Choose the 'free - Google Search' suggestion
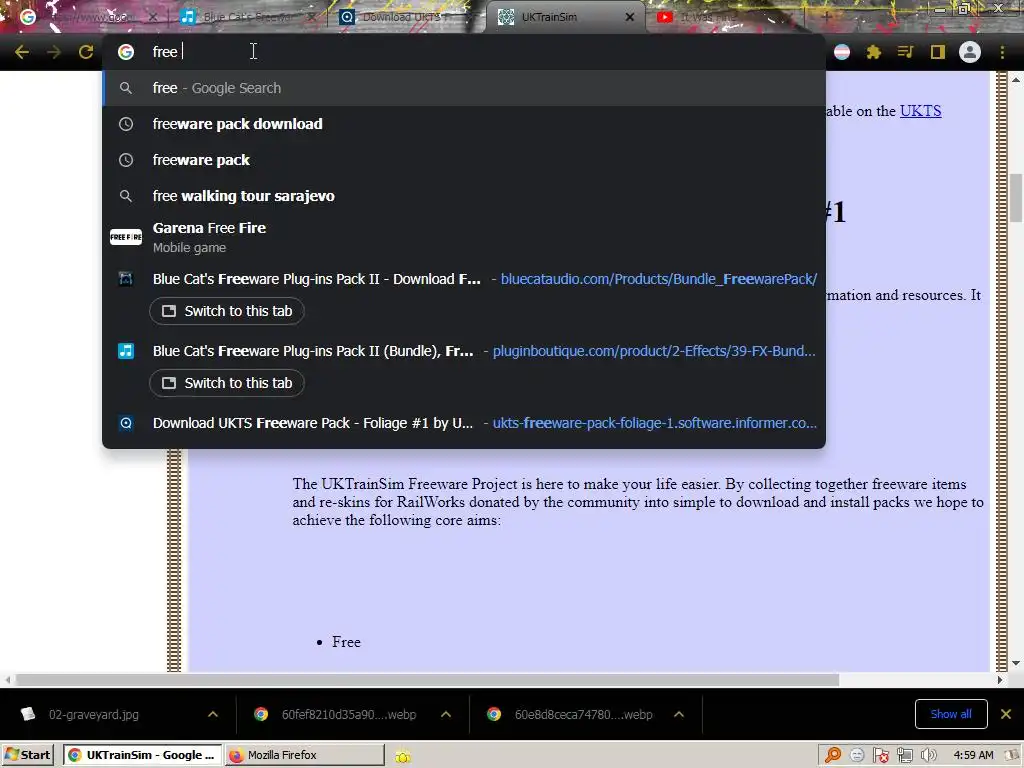The height and width of the screenshot is (768, 1024). coord(464,88)
